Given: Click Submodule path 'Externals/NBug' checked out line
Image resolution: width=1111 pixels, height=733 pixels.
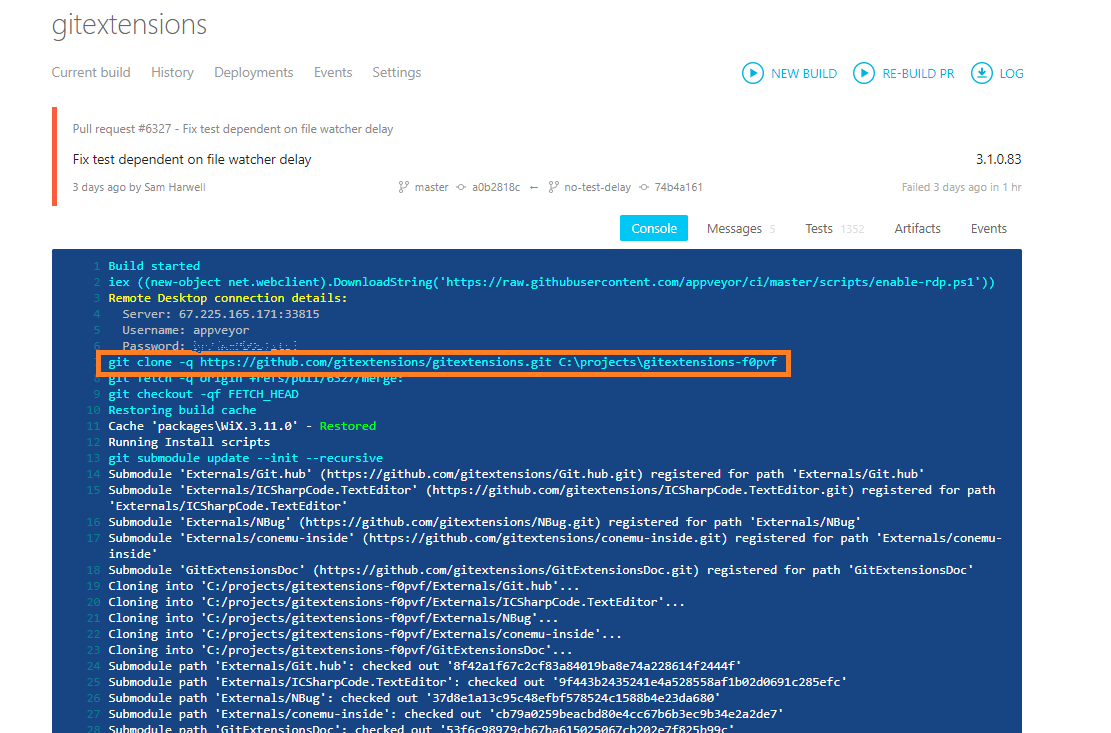Looking at the screenshot, I should pyautogui.click(x=414, y=698).
